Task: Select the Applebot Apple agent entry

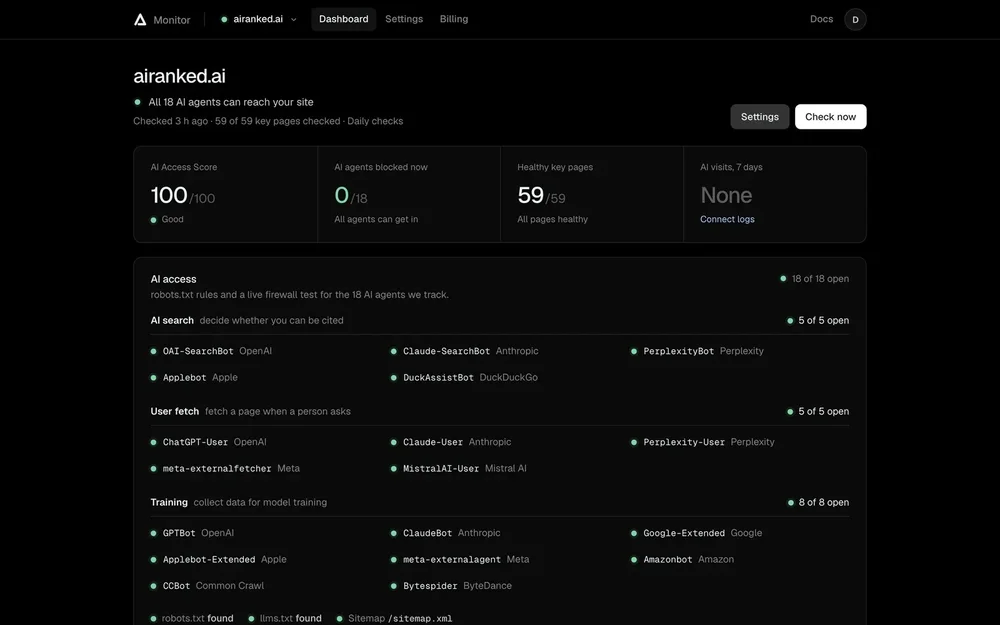Action: tap(194, 378)
